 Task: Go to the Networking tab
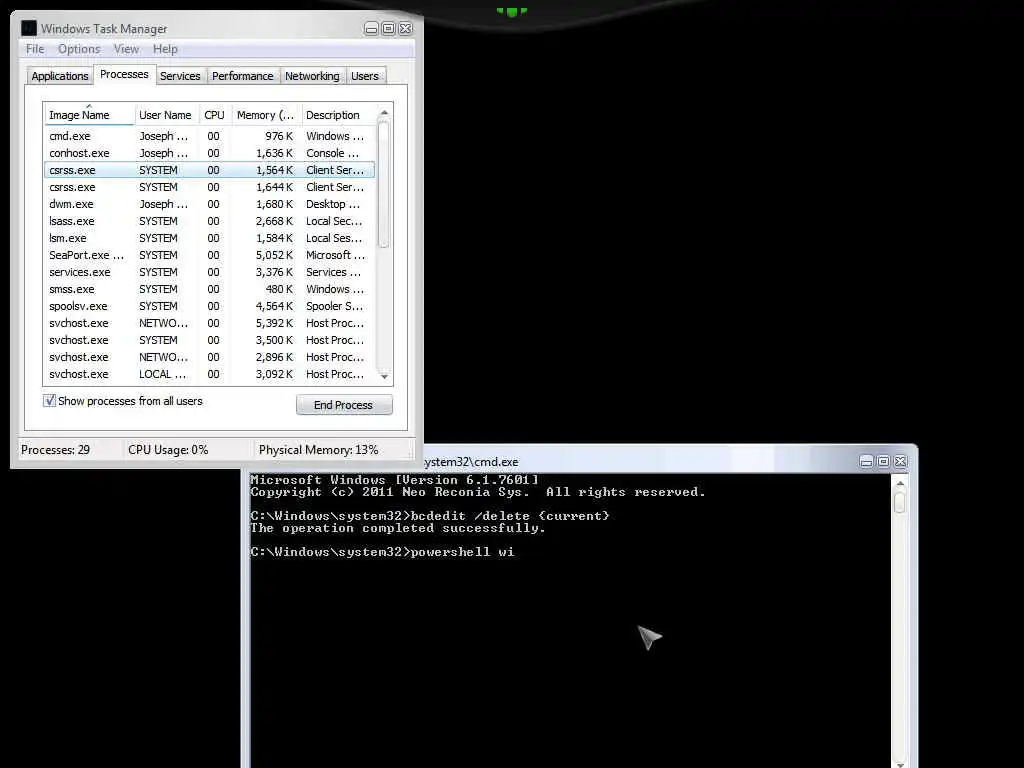(x=312, y=76)
